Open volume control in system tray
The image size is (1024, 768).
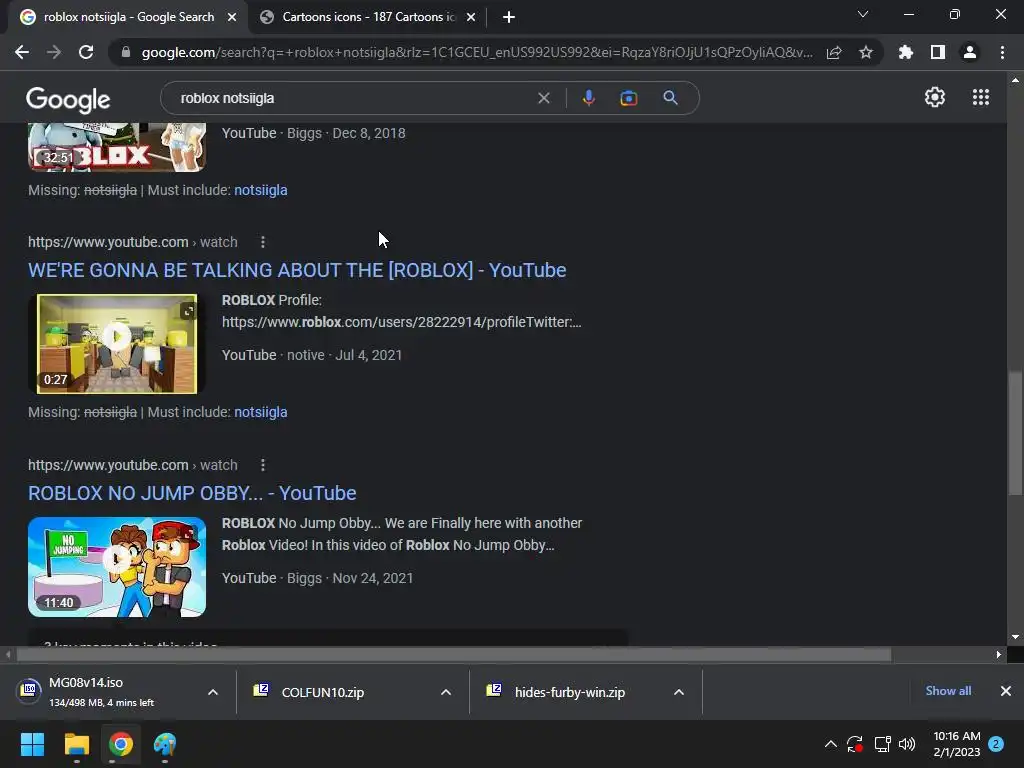(x=907, y=744)
